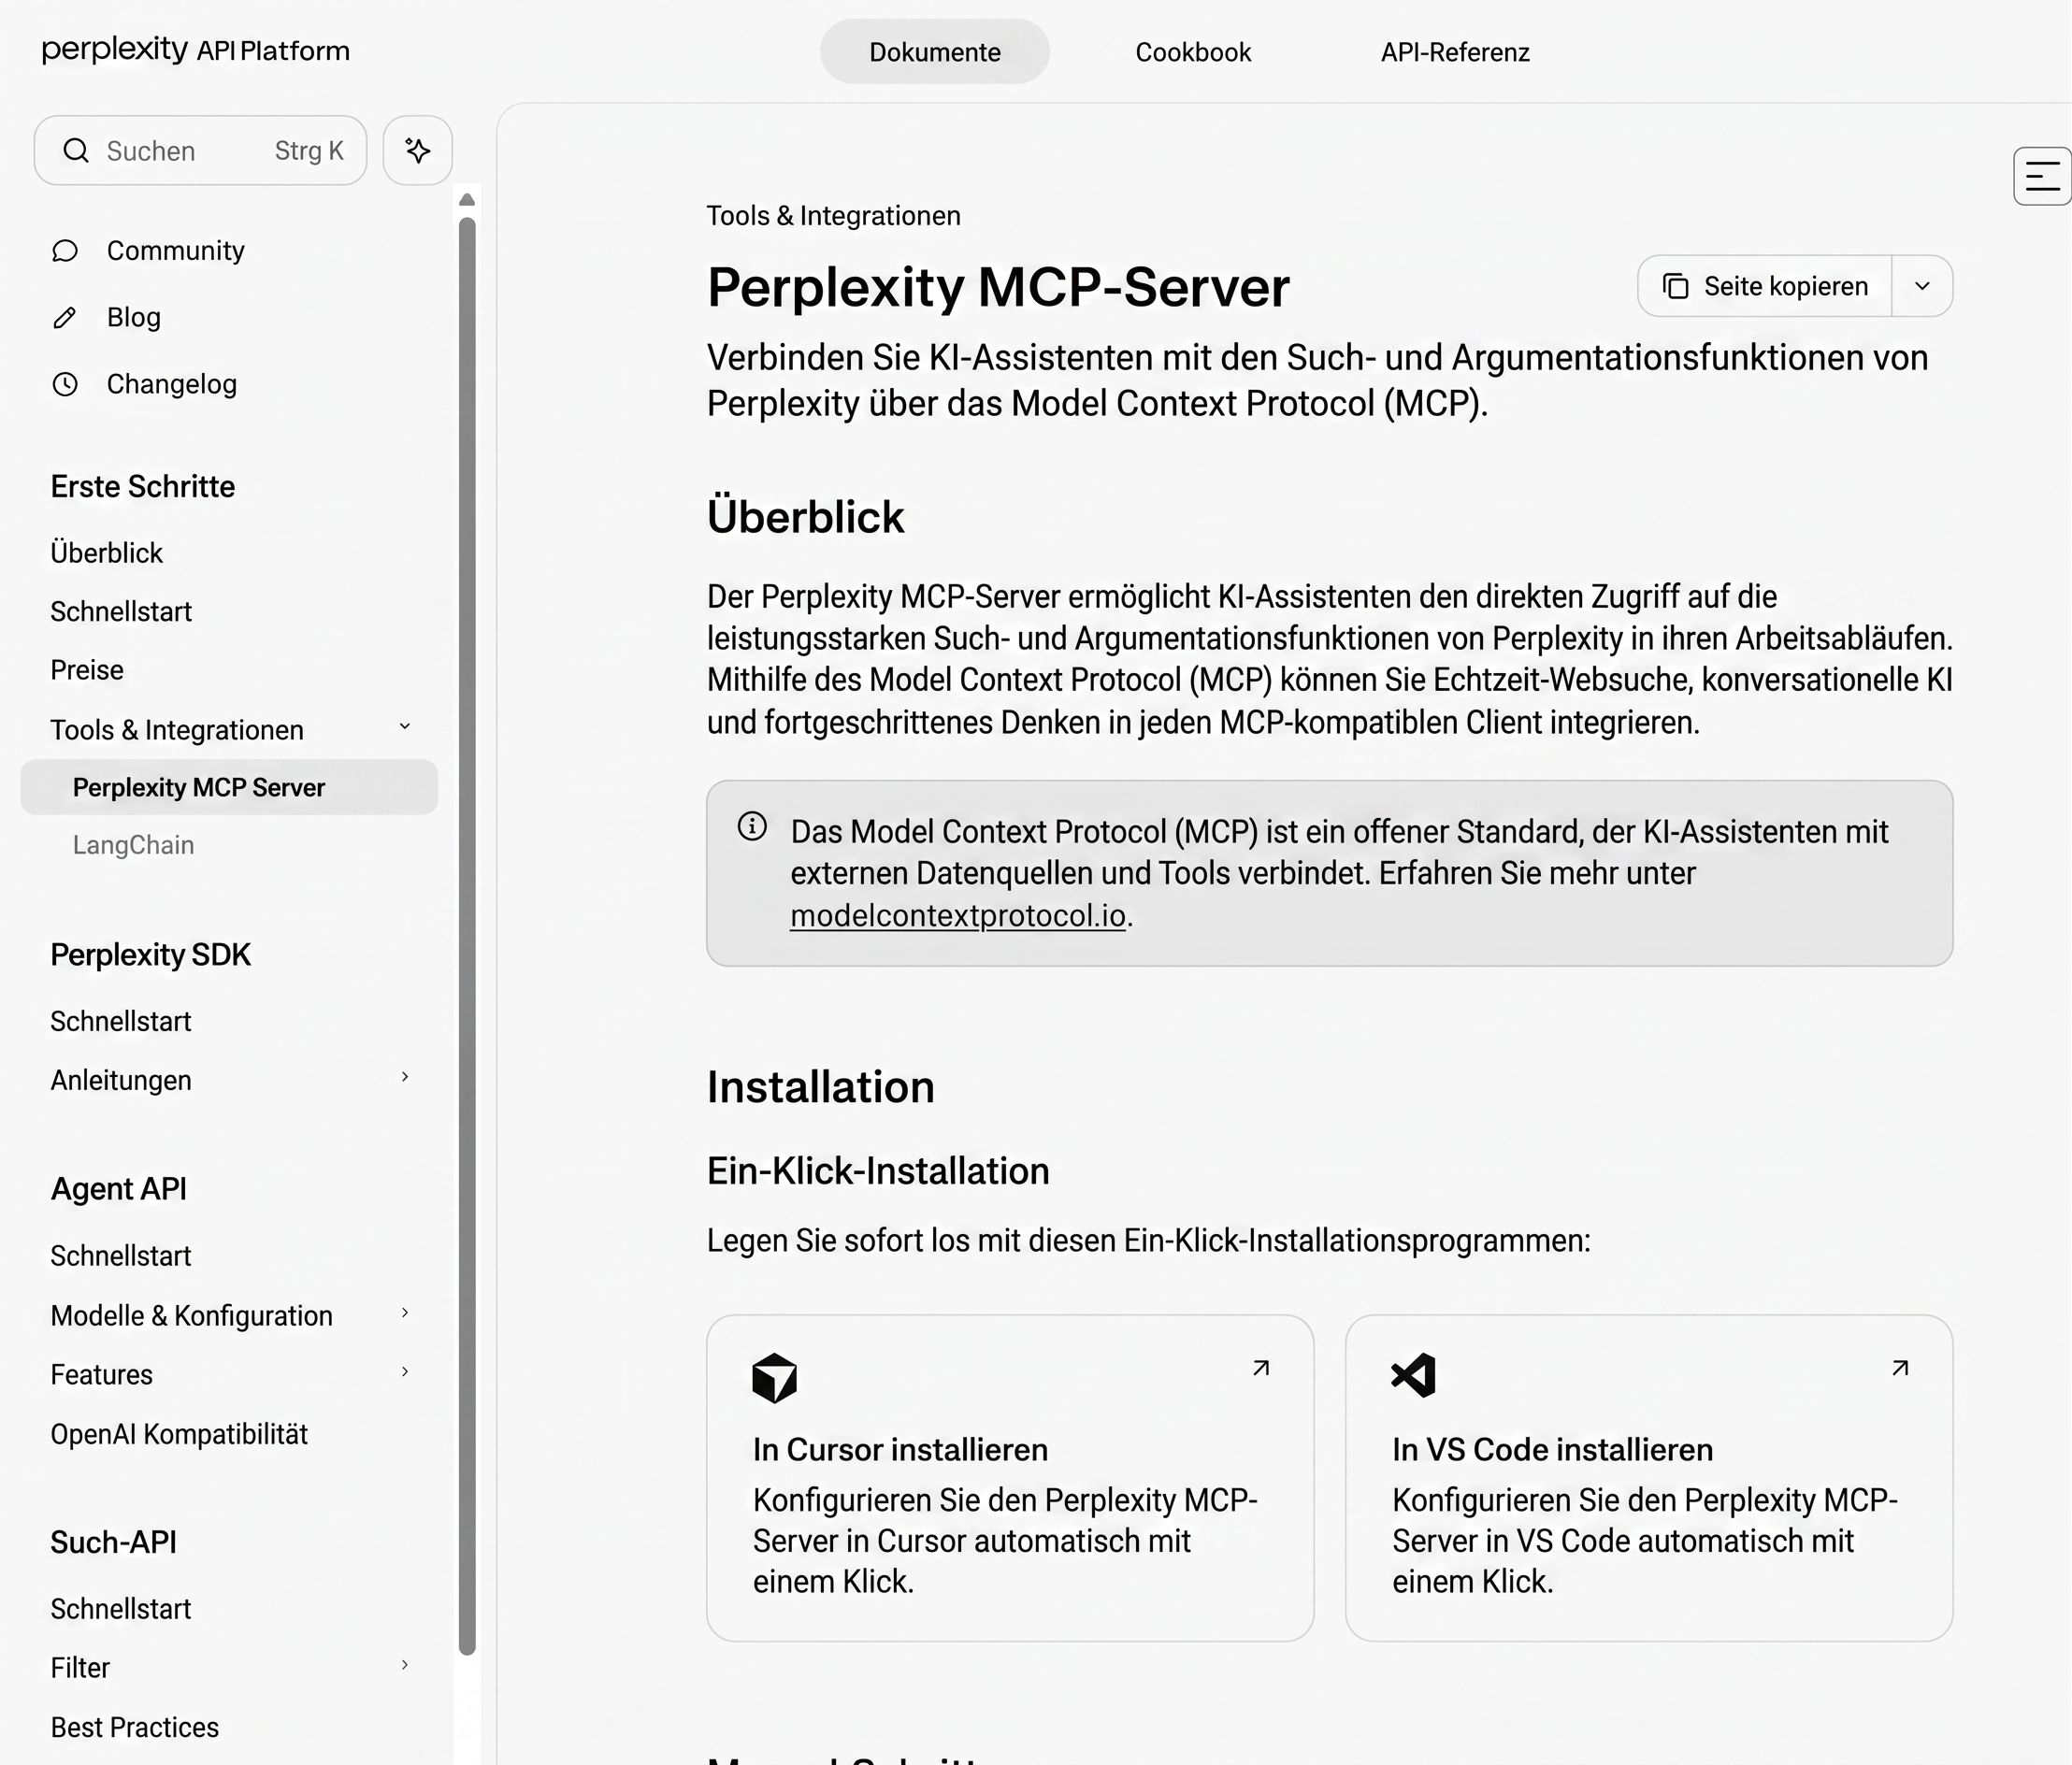The width and height of the screenshot is (2072, 1765).
Task: Open Schnellstart under Agent API
Action: tap(121, 1256)
